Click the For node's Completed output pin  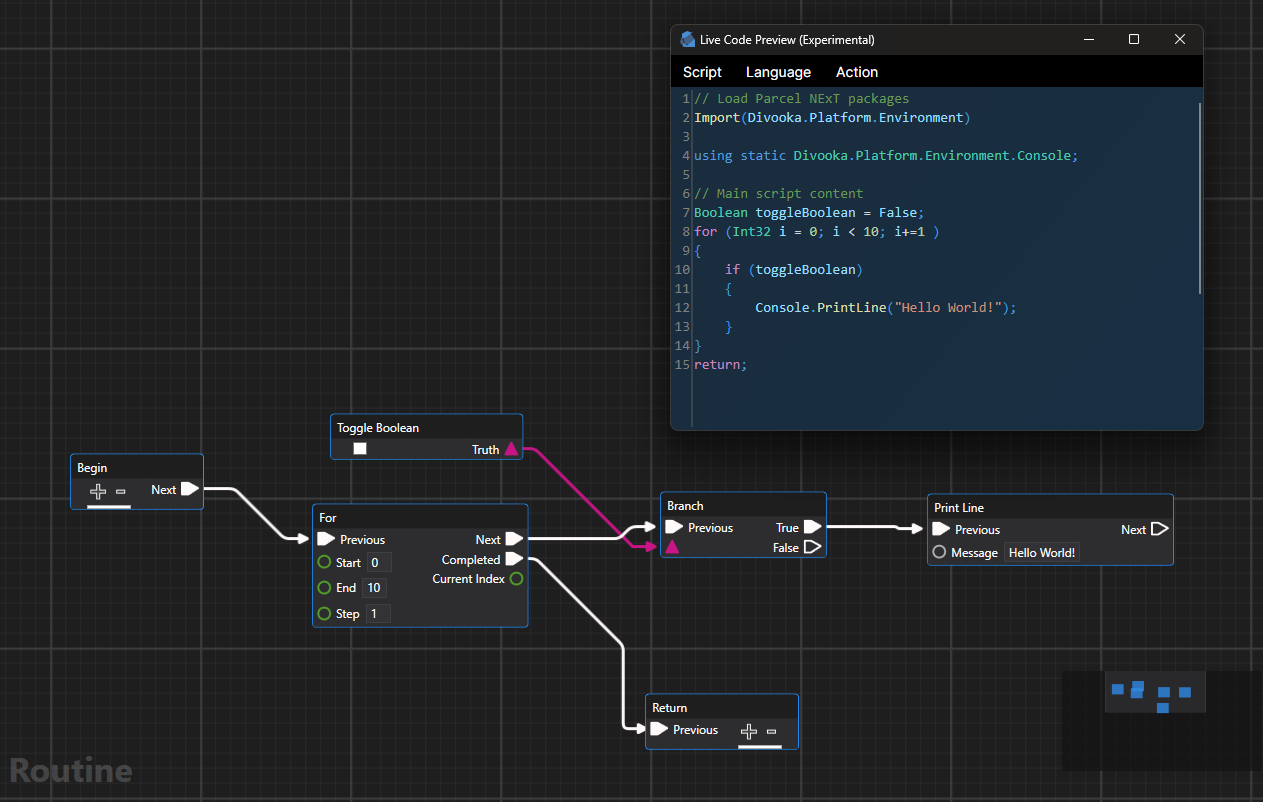point(514,559)
